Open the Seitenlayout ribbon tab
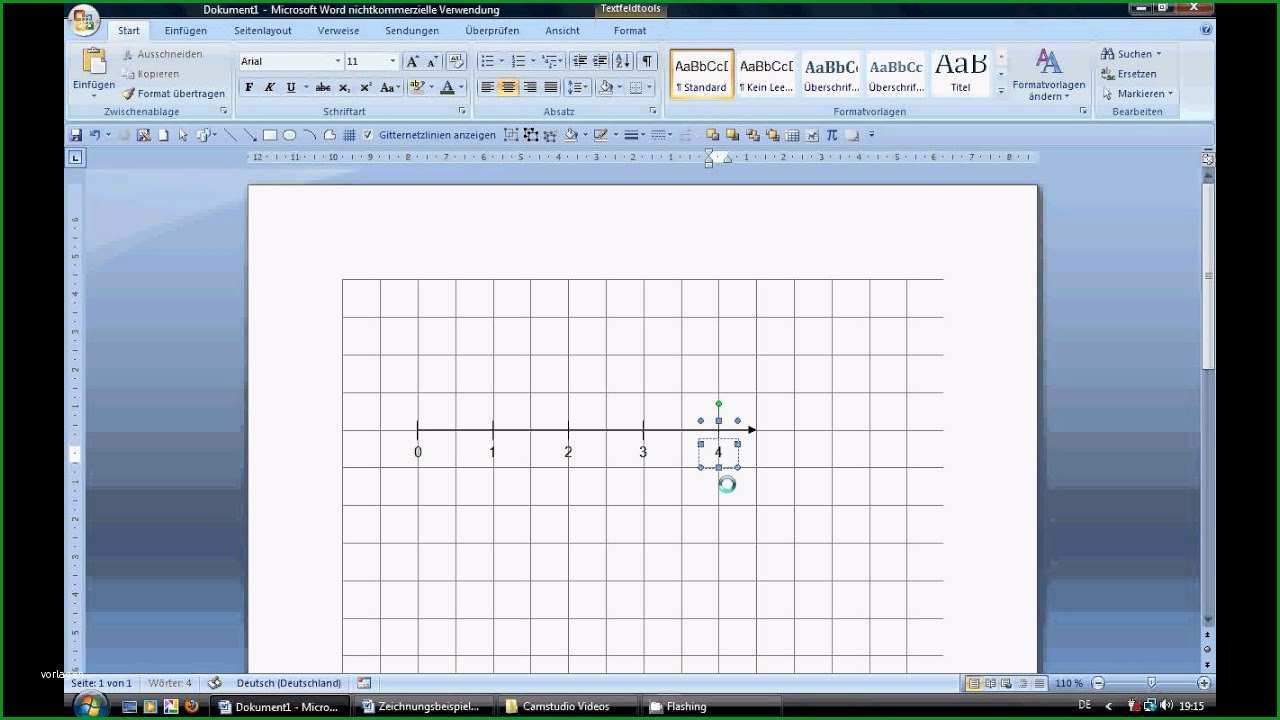The image size is (1280, 720). (263, 31)
